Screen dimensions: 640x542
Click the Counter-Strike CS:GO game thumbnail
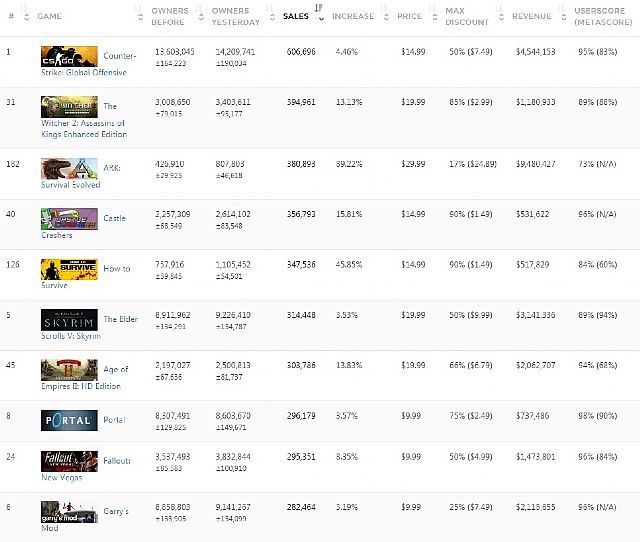coord(69,56)
